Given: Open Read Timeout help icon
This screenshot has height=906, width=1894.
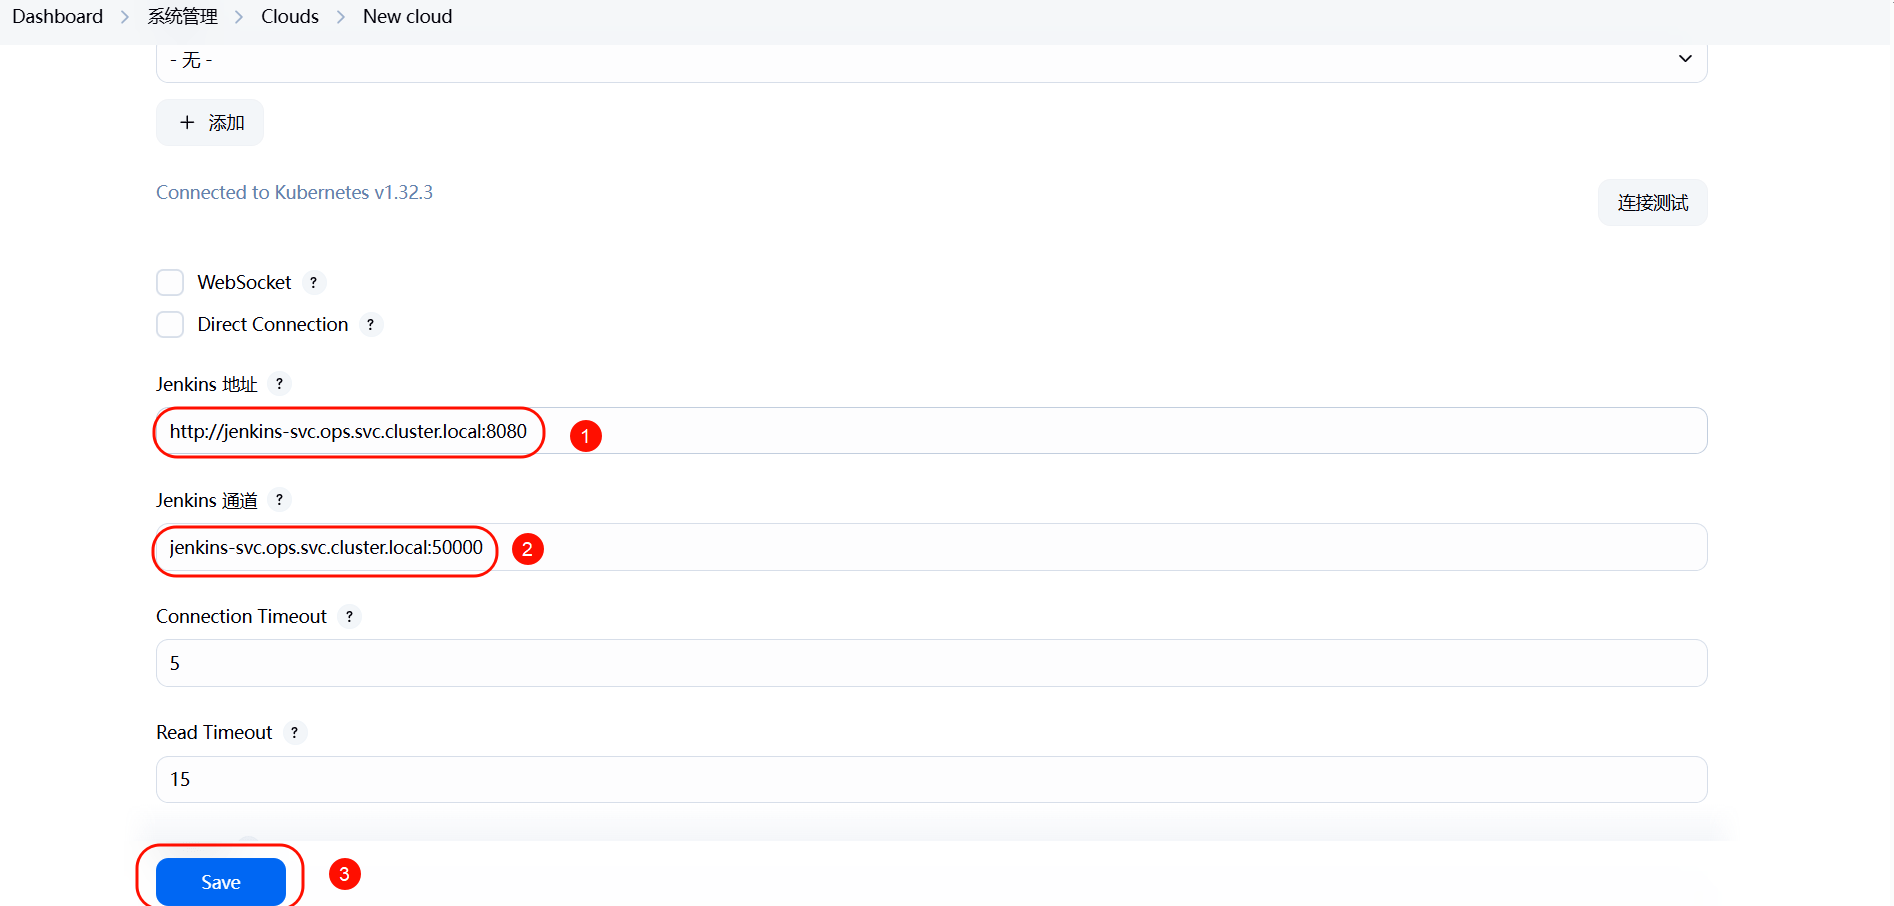Looking at the screenshot, I should [x=294, y=733].
